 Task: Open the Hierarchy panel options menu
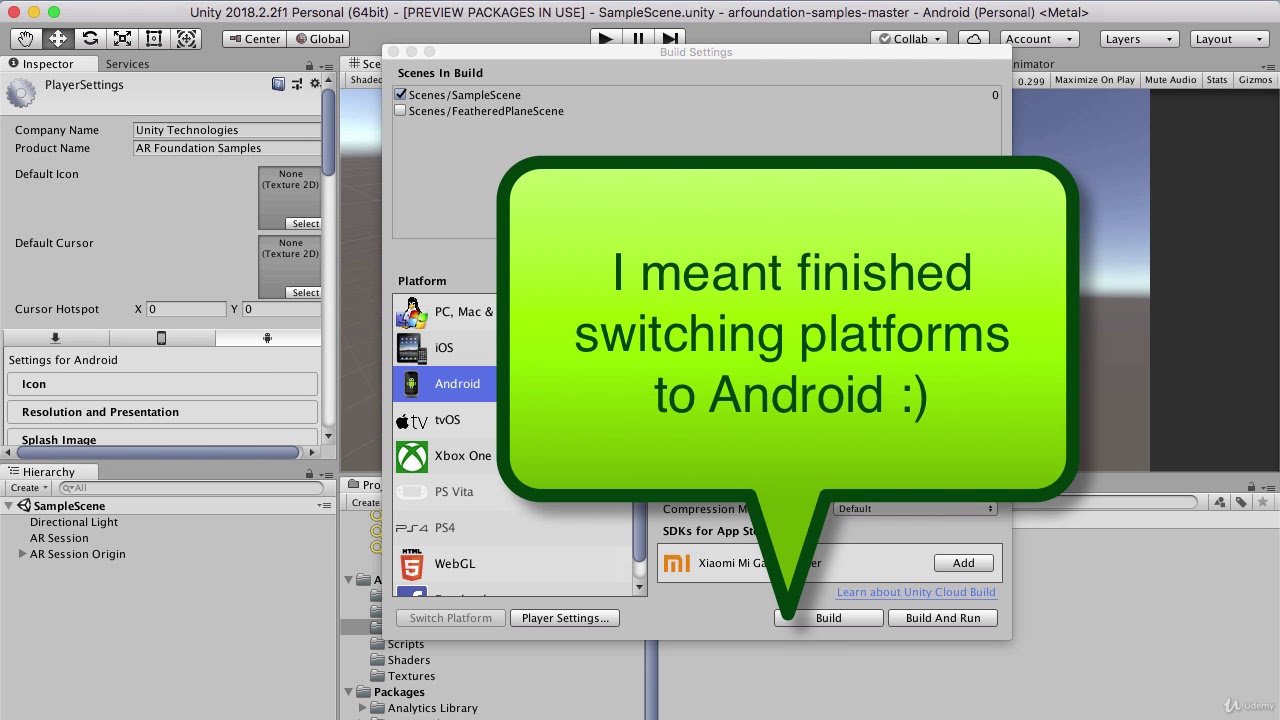tap(324, 473)
